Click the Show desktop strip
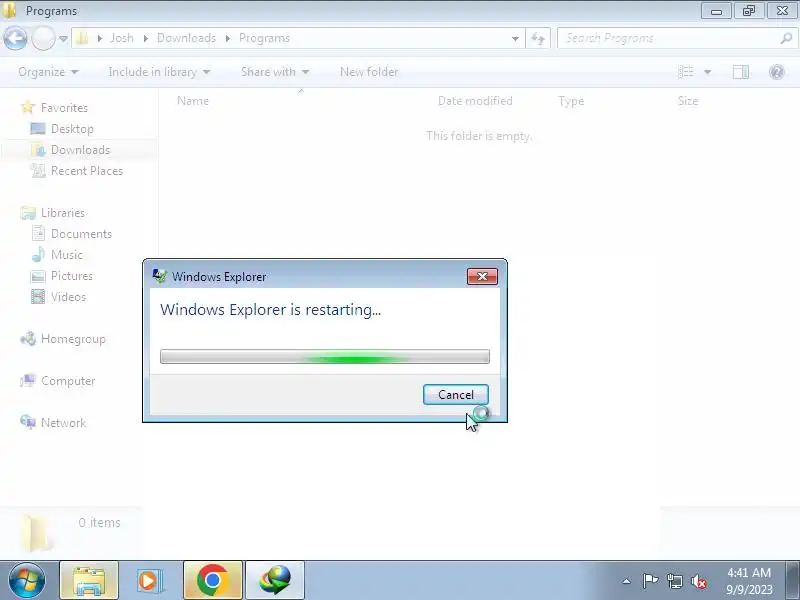 pos(793,580)
